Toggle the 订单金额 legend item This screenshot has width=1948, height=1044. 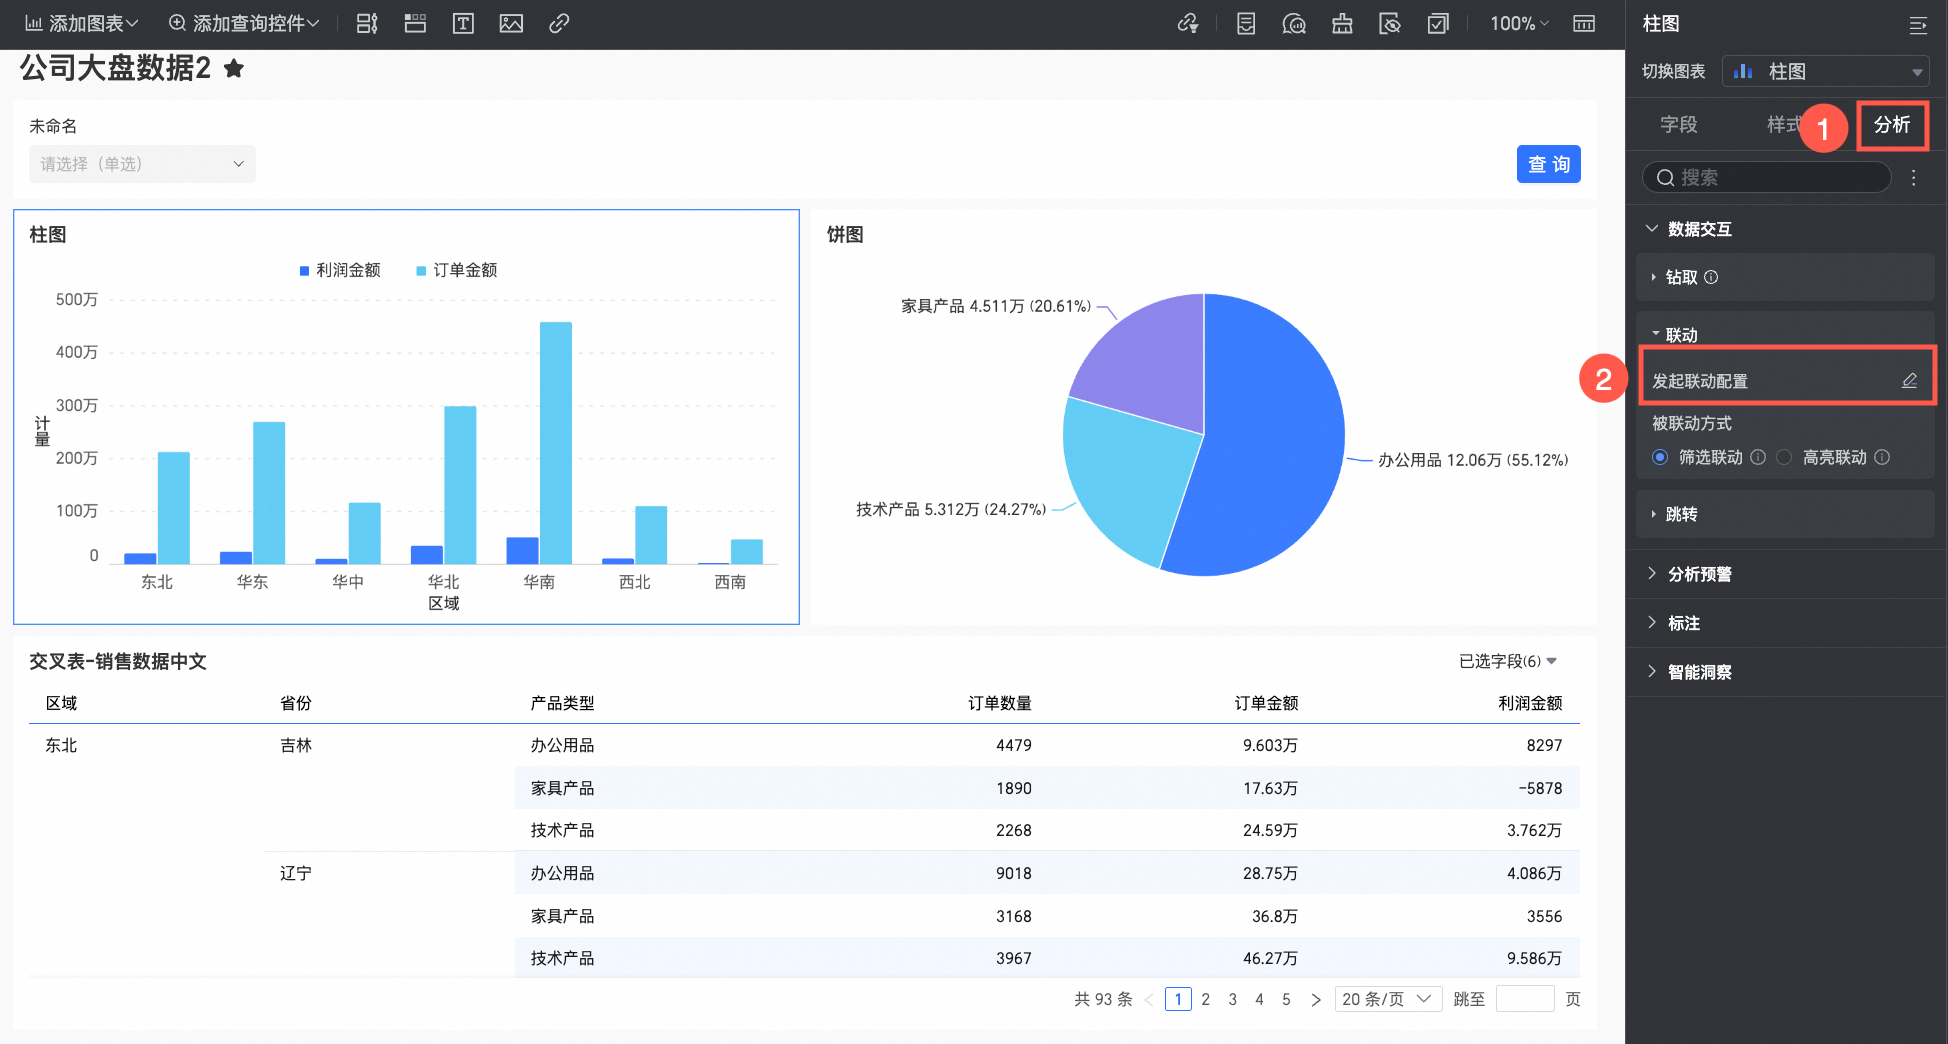click(457, 270)
